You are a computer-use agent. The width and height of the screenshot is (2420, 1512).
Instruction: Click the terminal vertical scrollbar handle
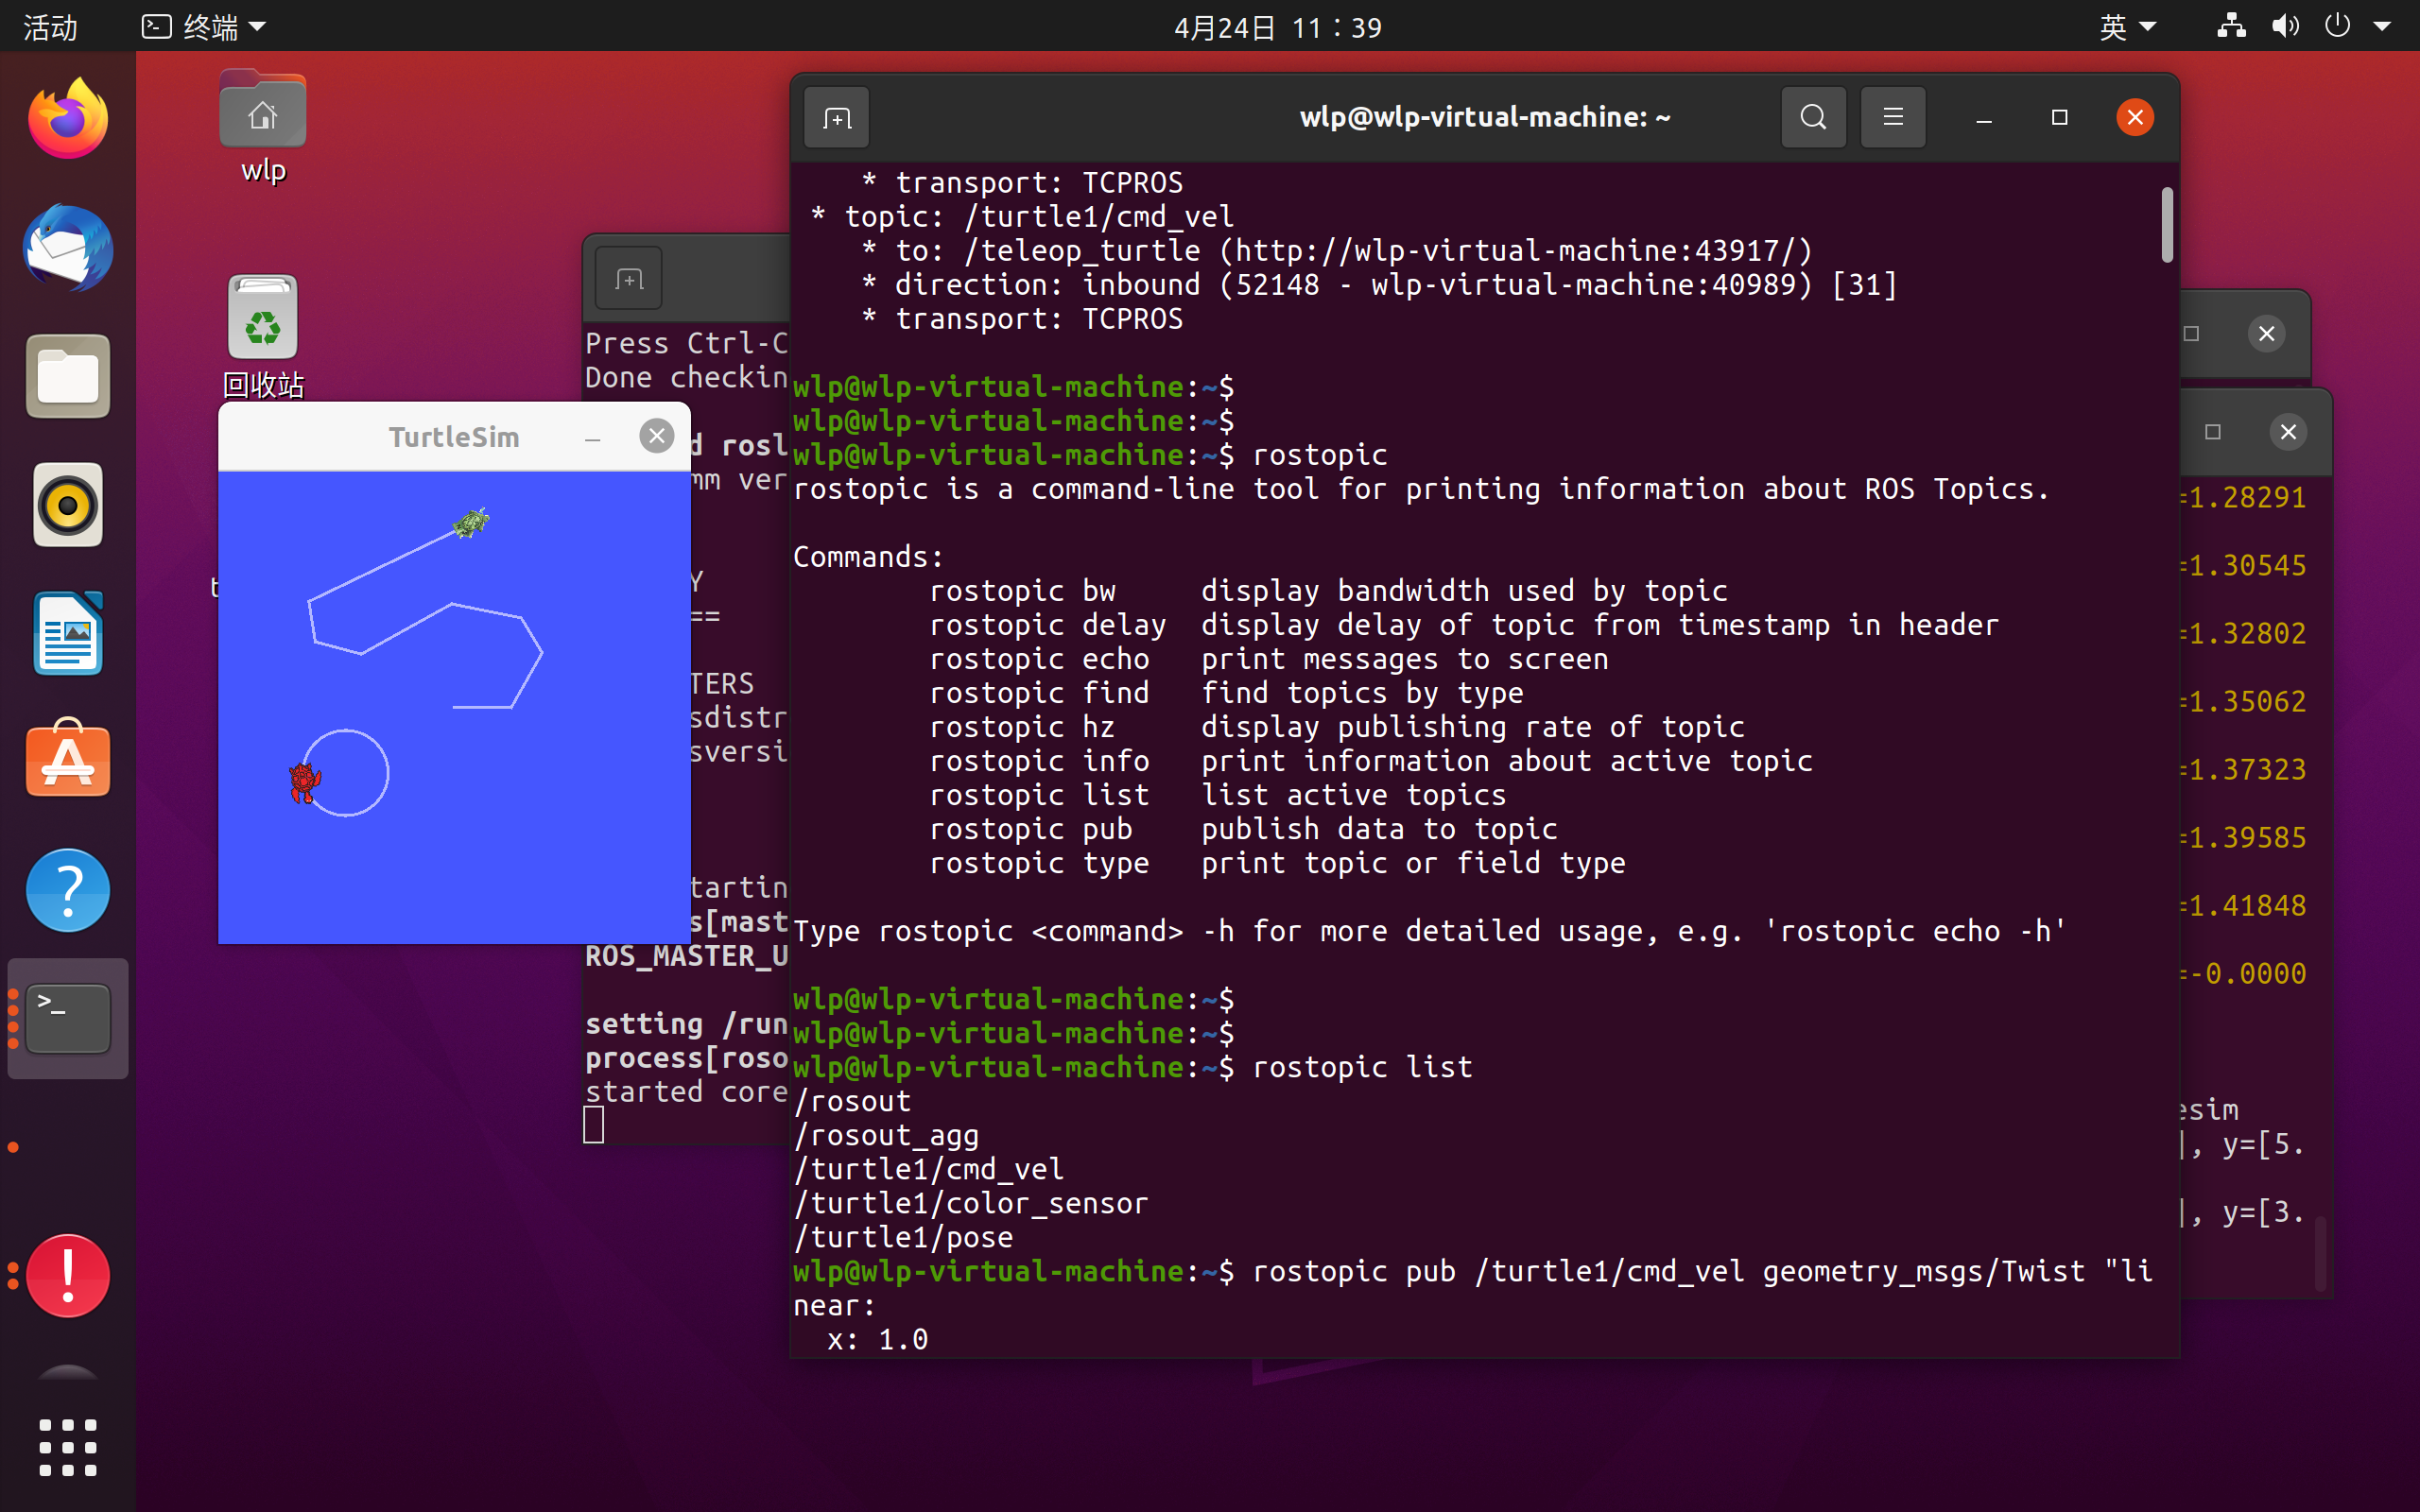[x=2166, y=225]
